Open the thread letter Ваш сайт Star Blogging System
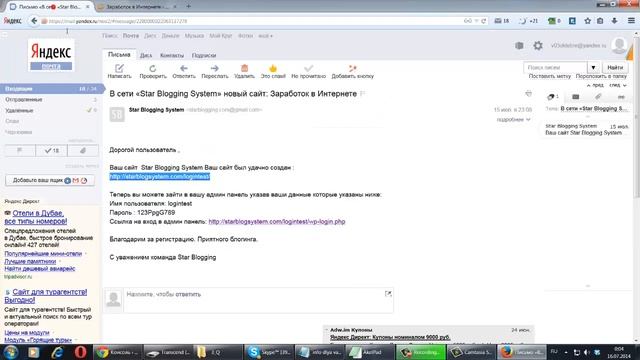The height and width of the screenshot is (360, 640). pyautogui.click(x=586, y=129)
